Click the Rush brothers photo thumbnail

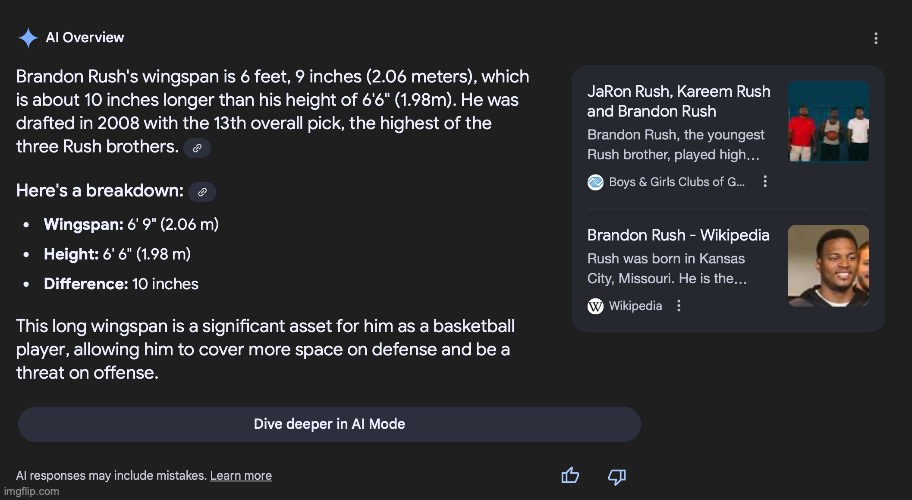(828, 121)
